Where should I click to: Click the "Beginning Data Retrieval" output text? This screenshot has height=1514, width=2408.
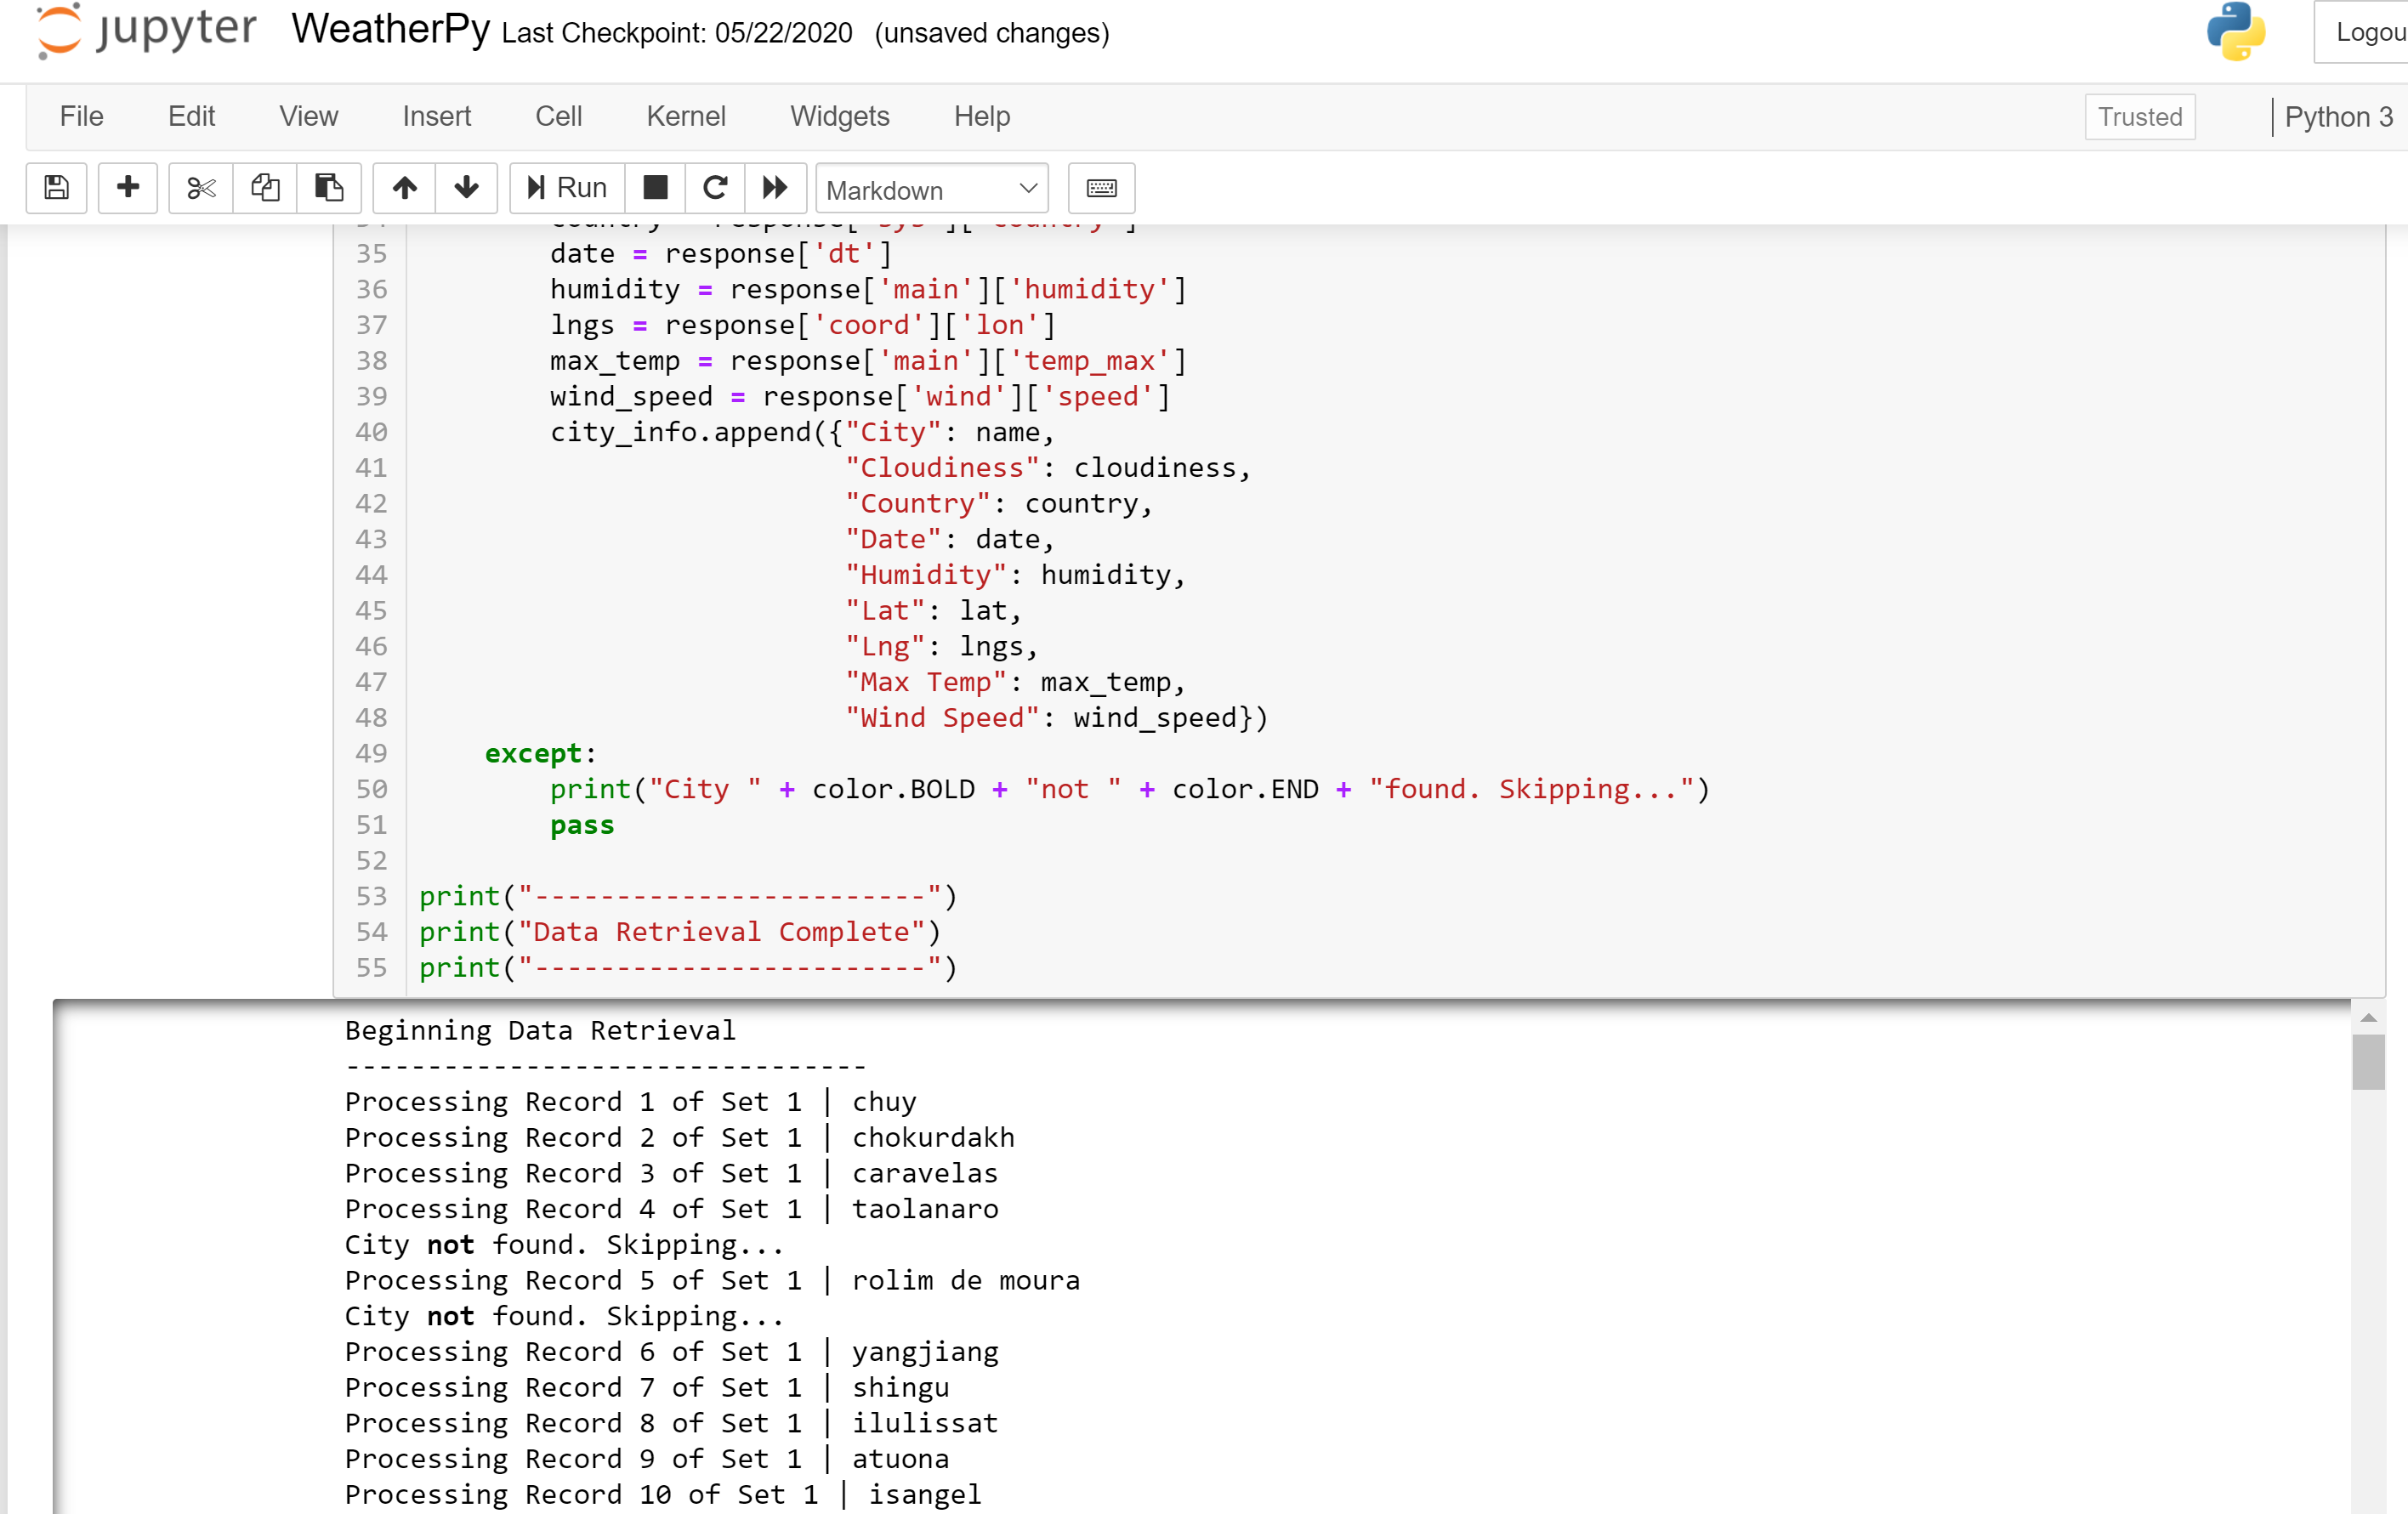point(540,1030)
